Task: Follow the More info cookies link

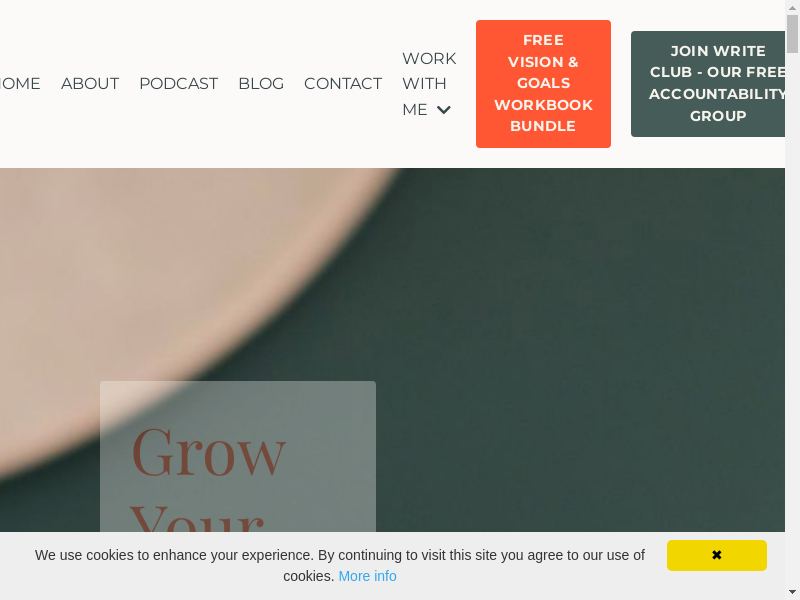Action: (x=367, y=576)
